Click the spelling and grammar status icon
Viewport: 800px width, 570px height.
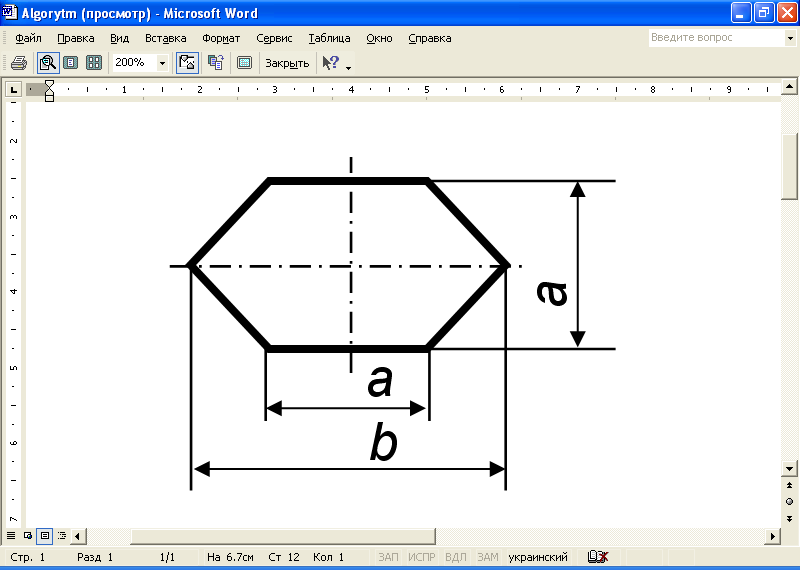point(597,557)
